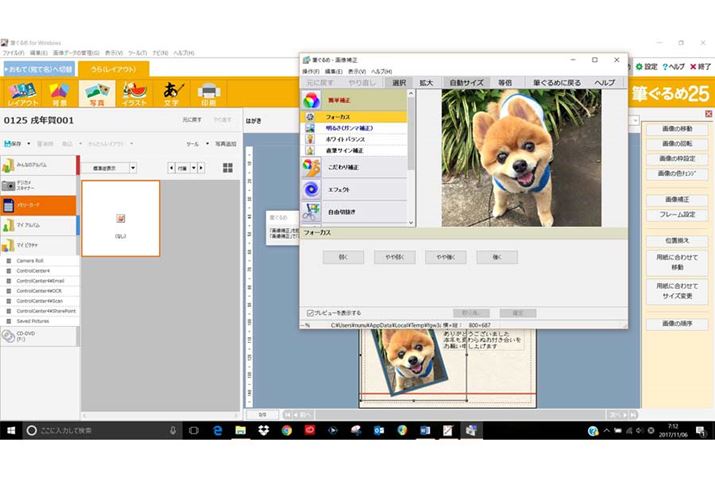715x477 pixels.
Task: Open Chrome from the Windows taskbar
Action: pos(286,430)
